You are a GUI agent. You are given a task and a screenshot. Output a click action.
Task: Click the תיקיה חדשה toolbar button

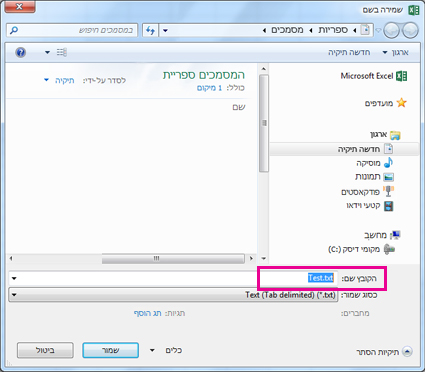click(349, 52)
